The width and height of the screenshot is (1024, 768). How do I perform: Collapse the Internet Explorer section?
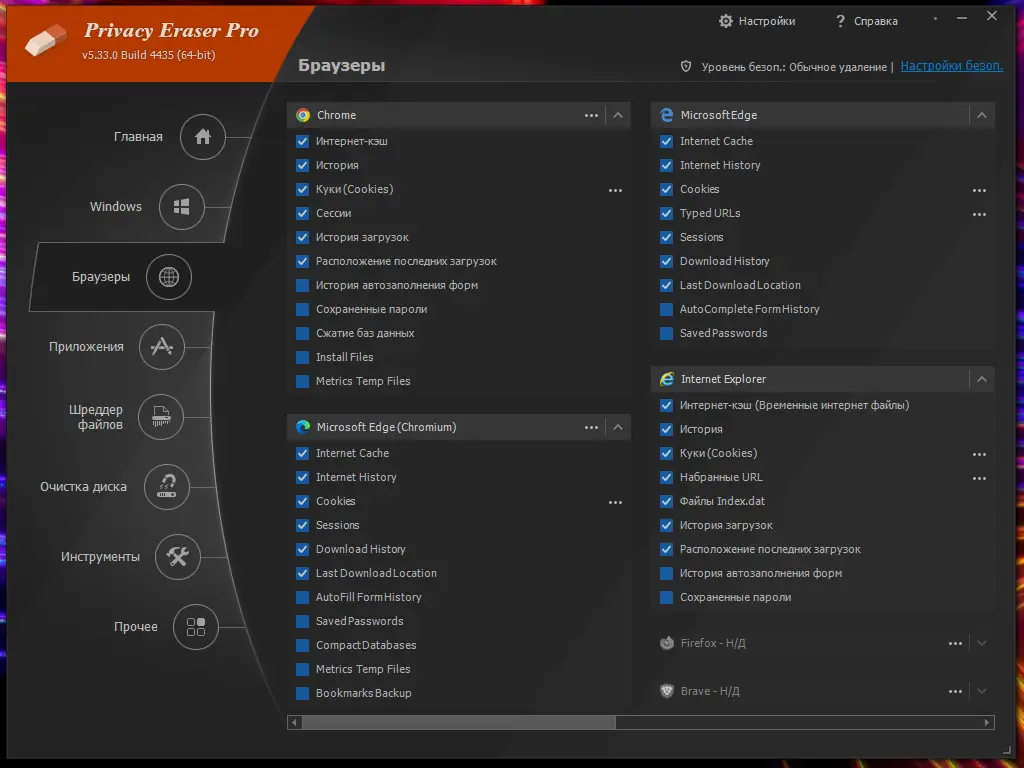point(982,379)
